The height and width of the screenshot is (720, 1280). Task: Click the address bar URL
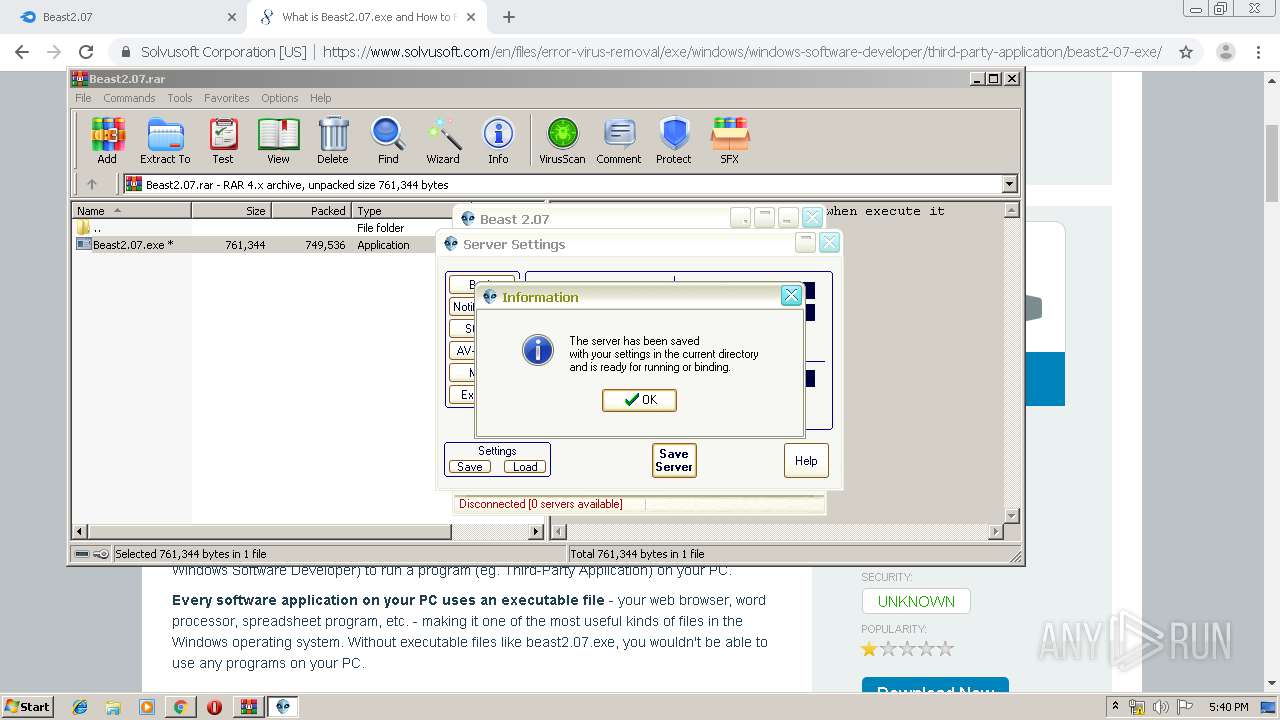(x=742, y=52)
